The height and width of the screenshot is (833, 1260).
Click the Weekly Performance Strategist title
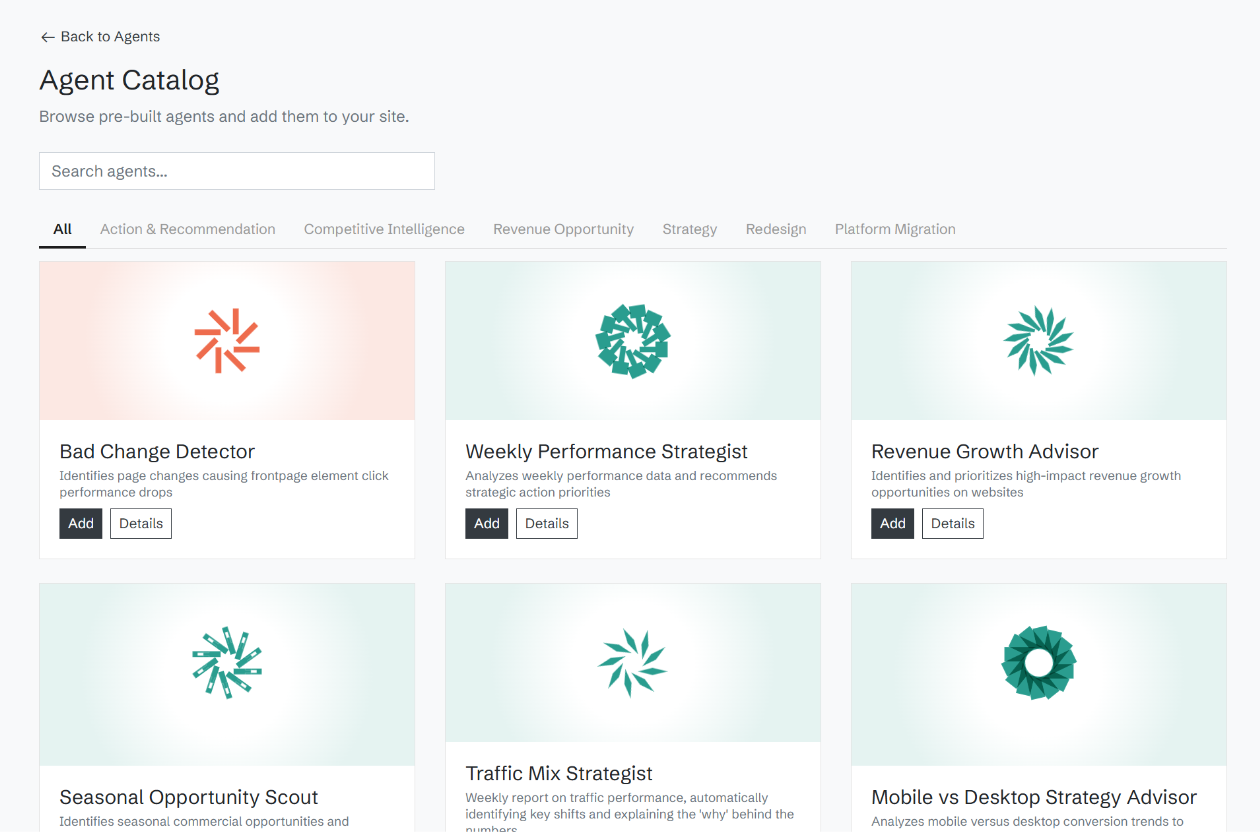coord(607,452)
